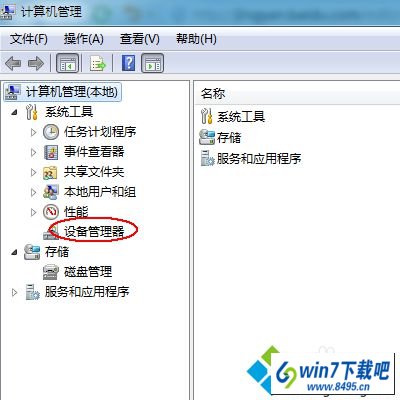Viewport: 400px width, 400px height.
Task: Expand the 任务计划程序 node arrow
Action: [x=33, y=132]
